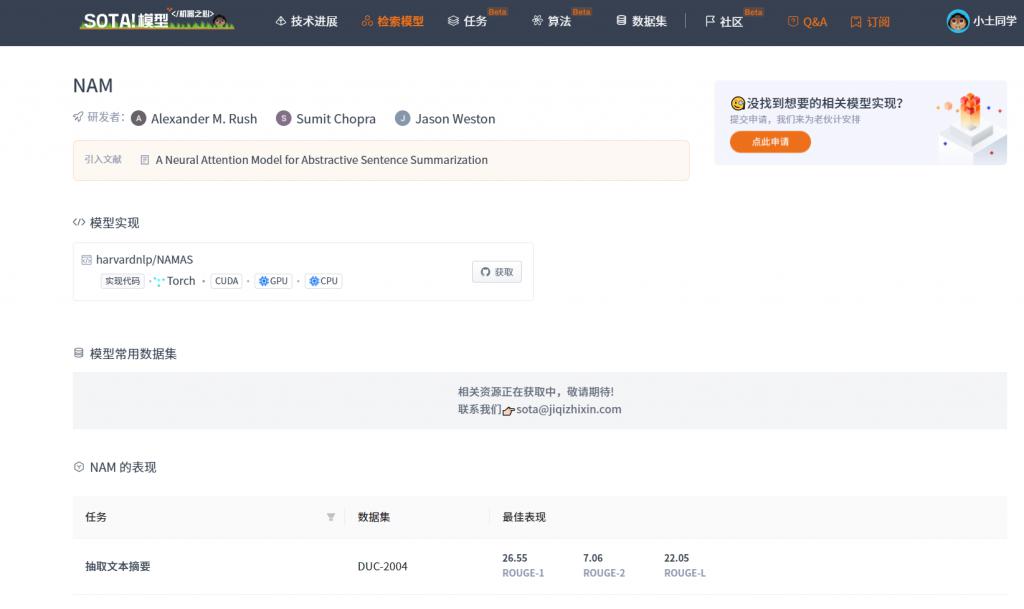
Task: Click the CUDA tag
Action: click(227, 281)
